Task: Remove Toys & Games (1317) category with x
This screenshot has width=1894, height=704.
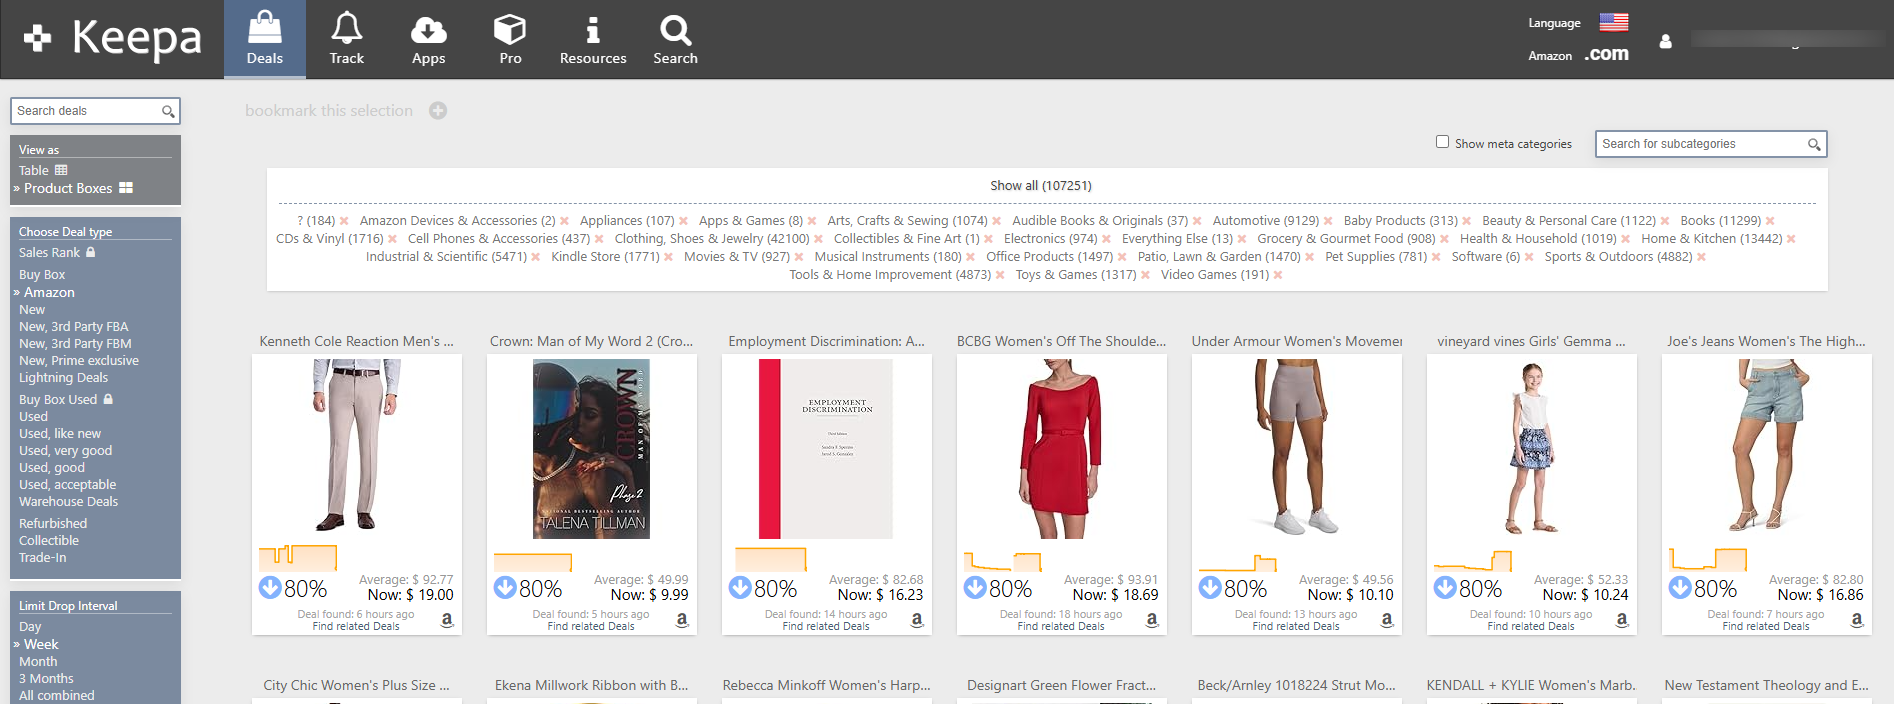Action: [x=1145, y=275]
